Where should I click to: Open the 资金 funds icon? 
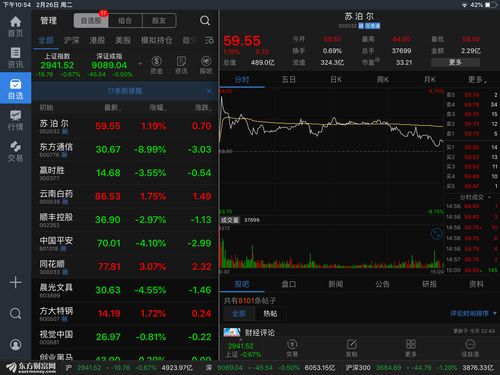[x=156, y=65]
